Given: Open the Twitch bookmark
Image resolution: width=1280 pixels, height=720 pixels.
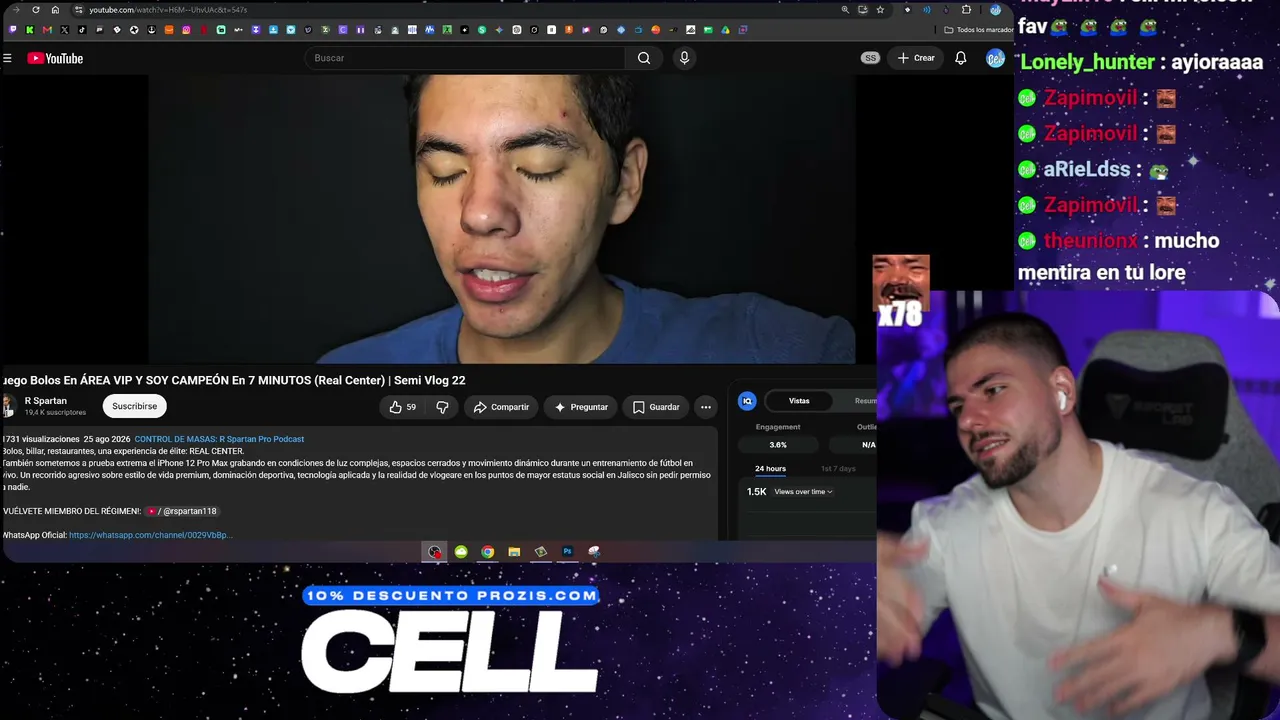Looking at the screenshot, I should tap(13, 30).
